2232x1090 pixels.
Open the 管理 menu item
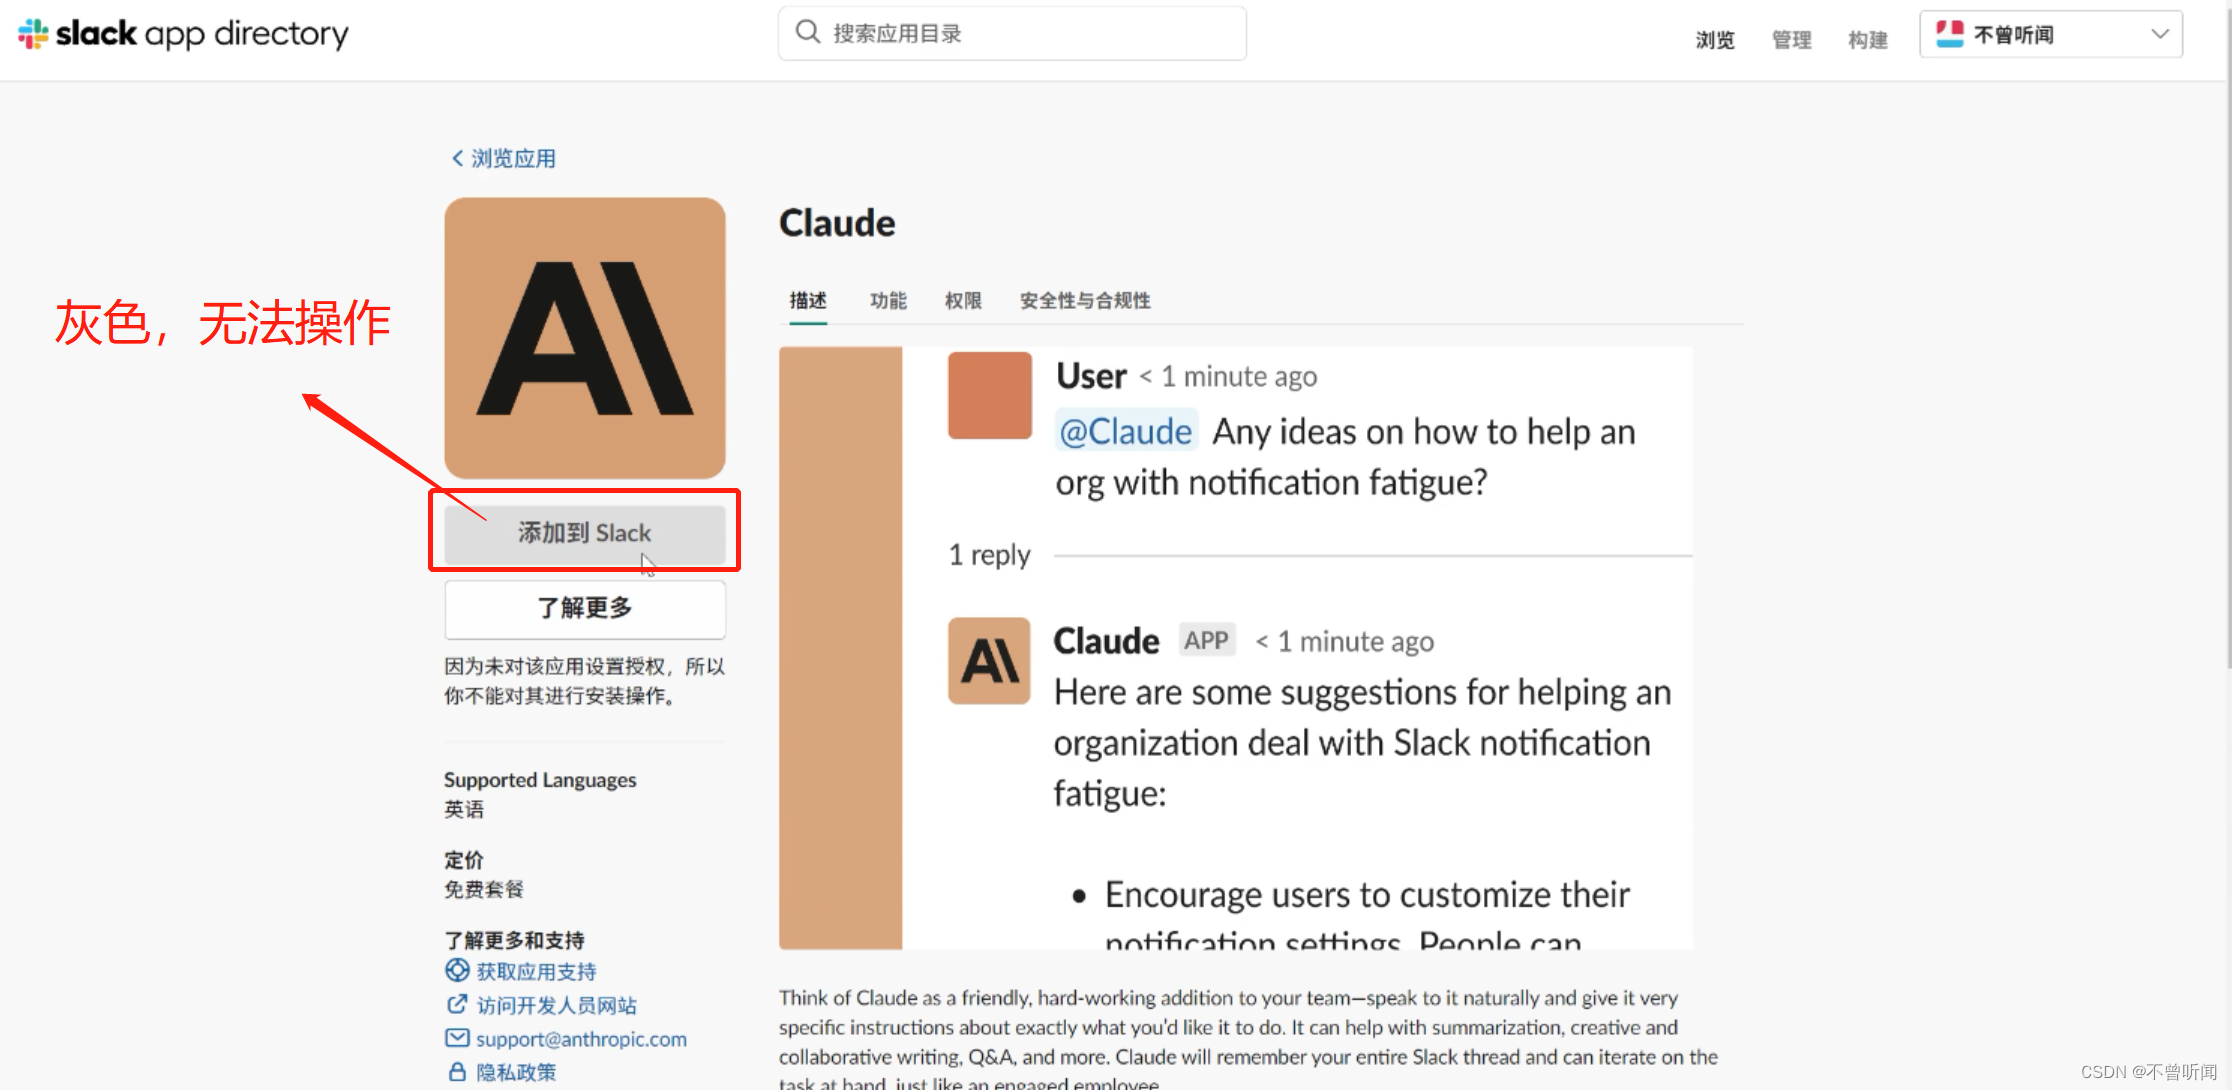tap(1791, 40)
